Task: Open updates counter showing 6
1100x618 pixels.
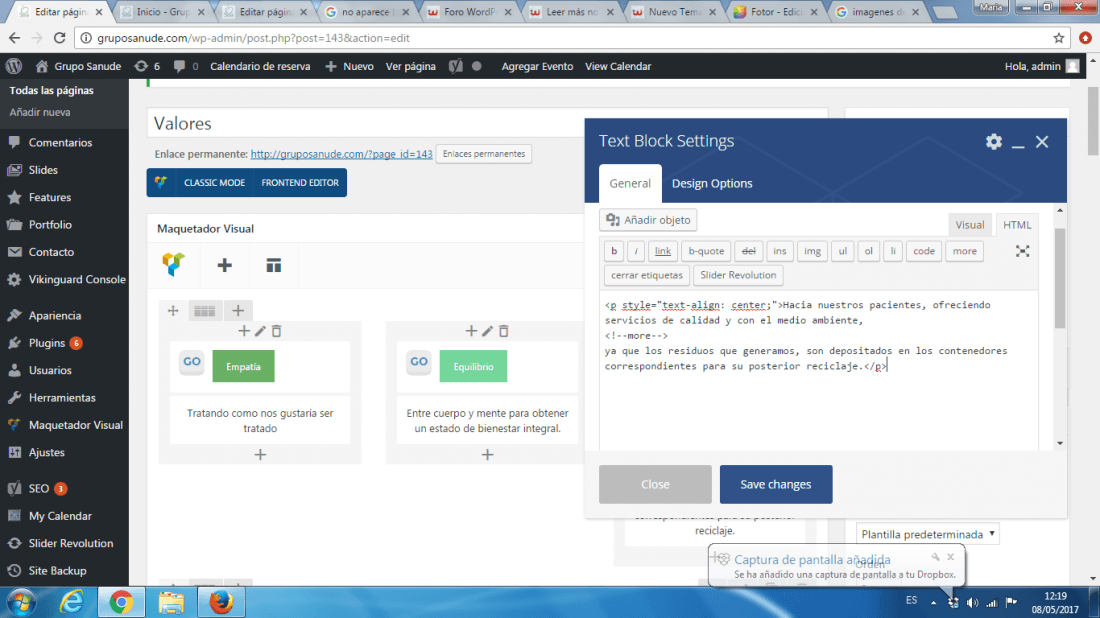Action: tap(147, 66)
